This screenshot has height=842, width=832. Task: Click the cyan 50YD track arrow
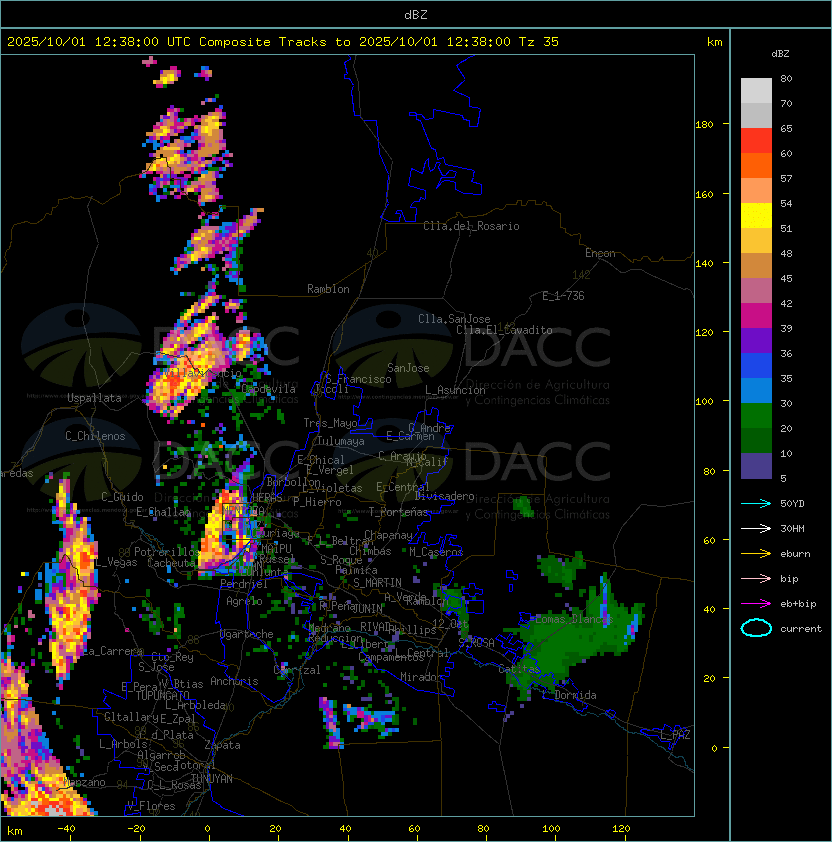pos(756,503)
